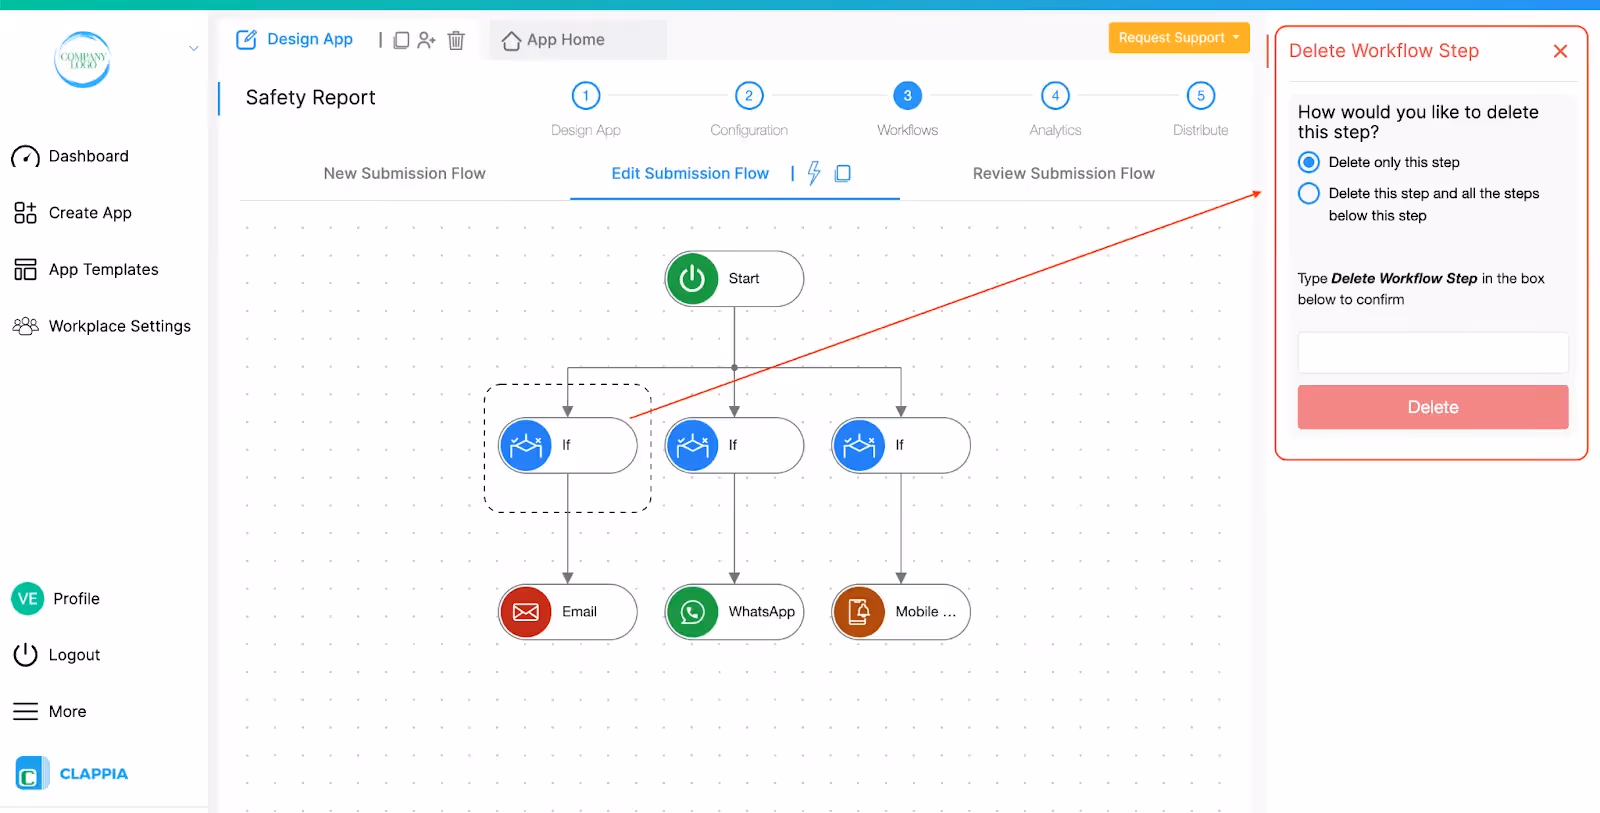The image size is (1600, 813).
Task: Open Profile with VE avatar
Action: click(56, 599)
